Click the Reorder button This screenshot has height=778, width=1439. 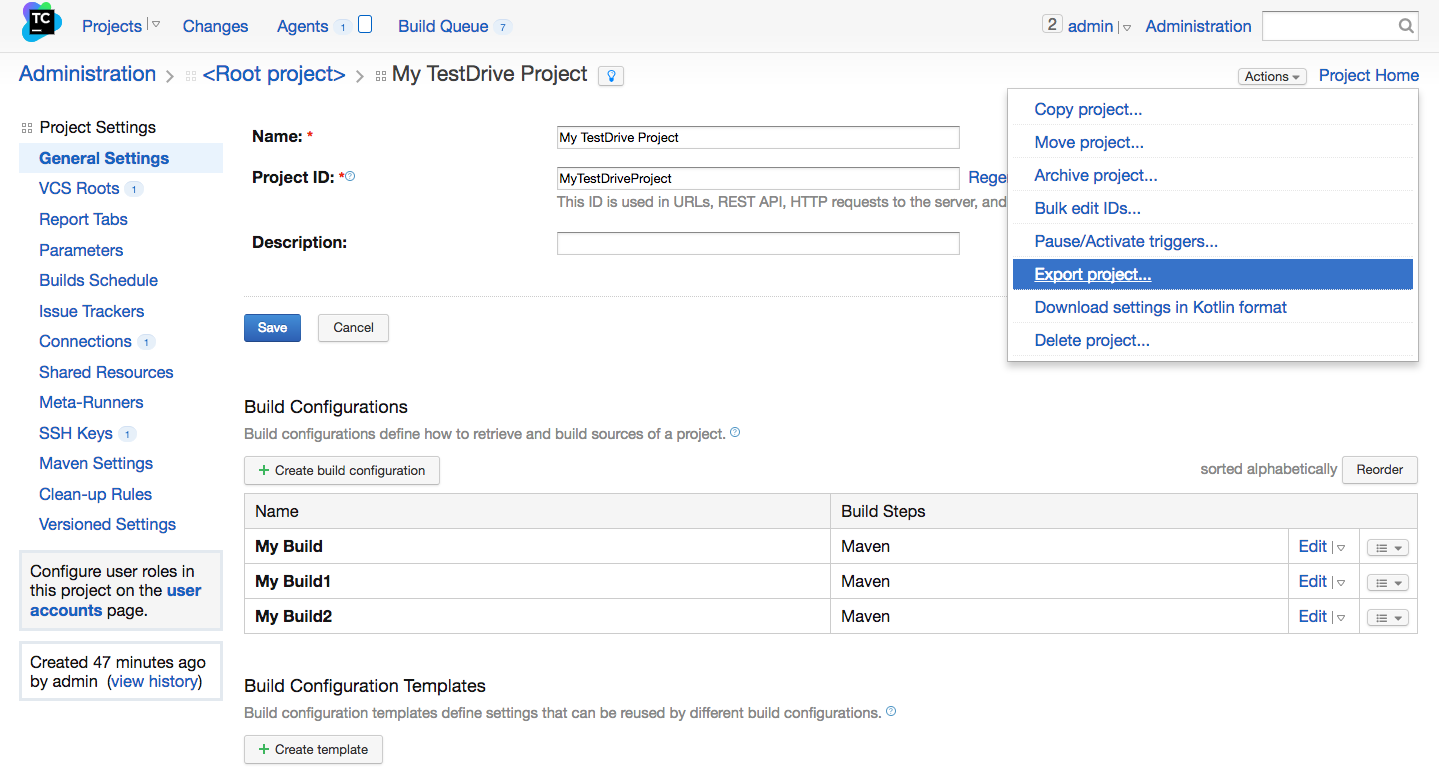click(x=1380, y=470)
